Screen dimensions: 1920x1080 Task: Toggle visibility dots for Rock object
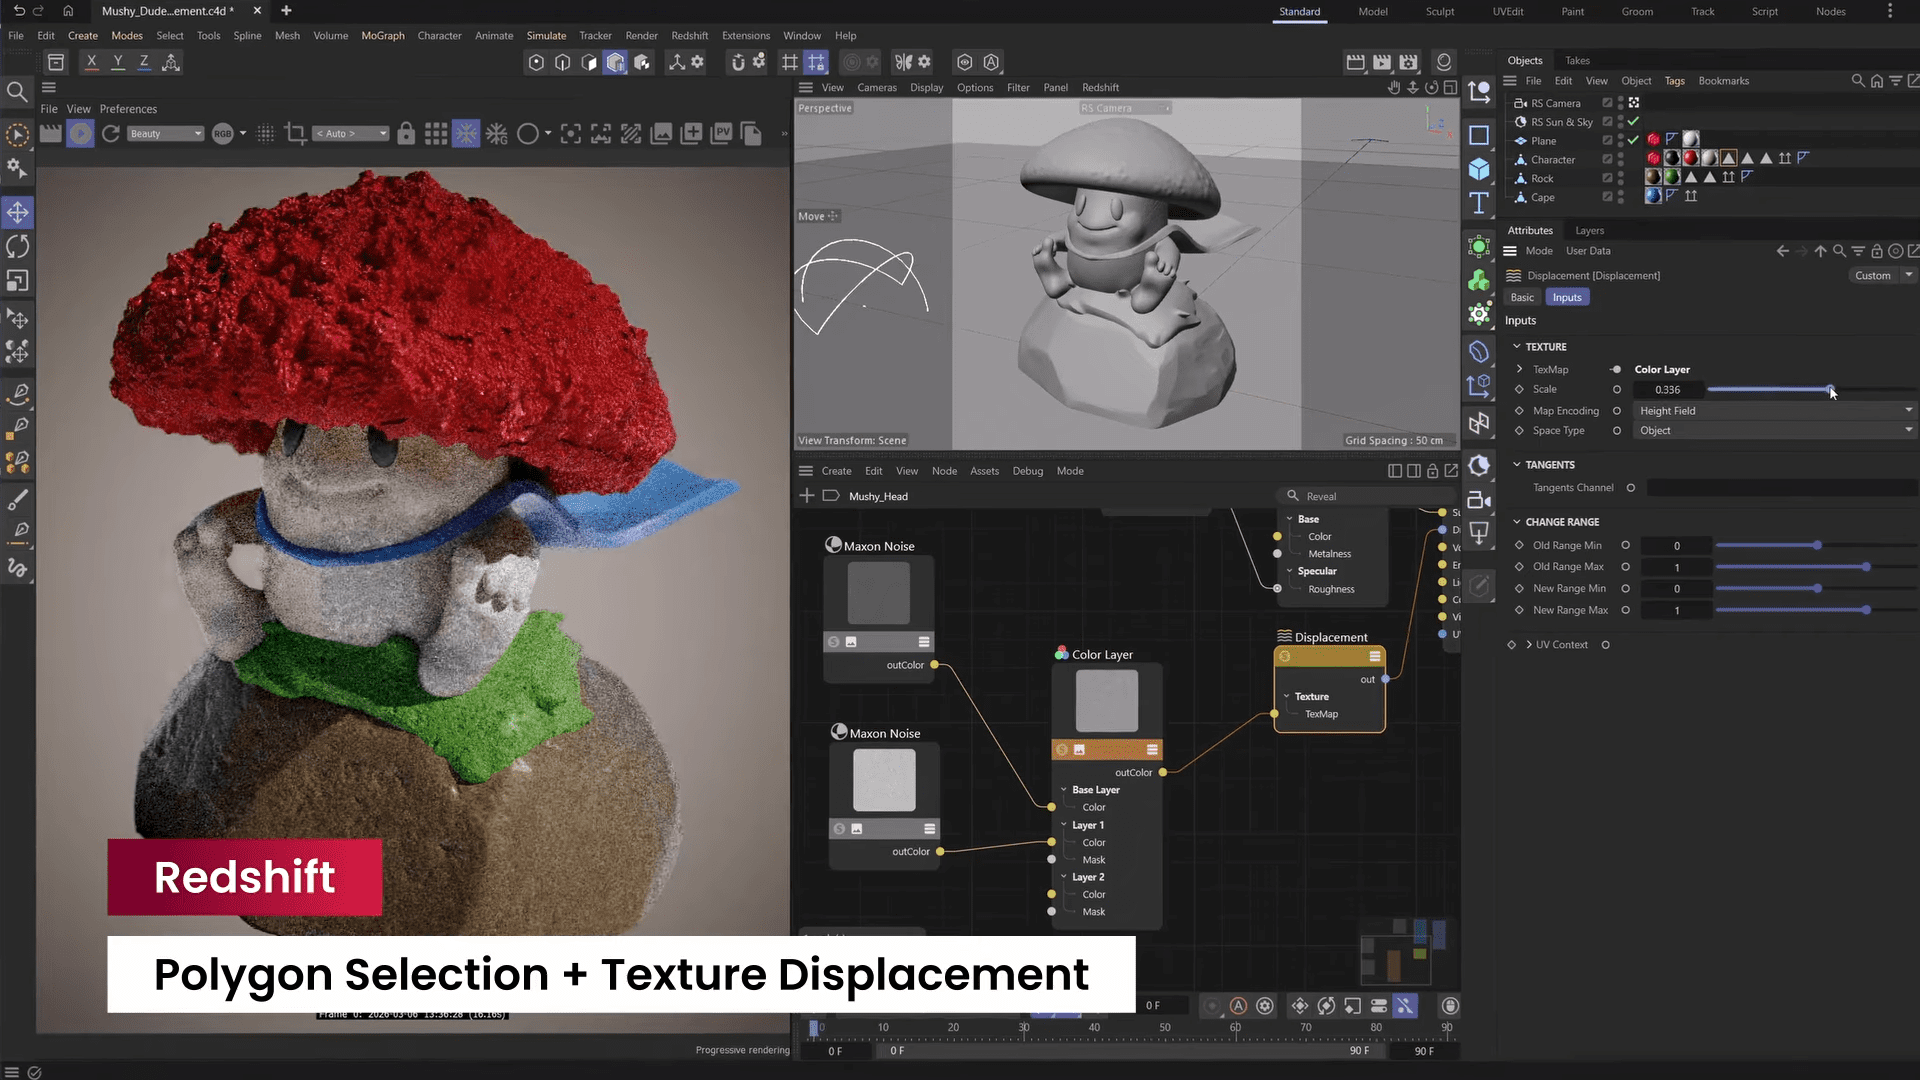[x=1620, y=178]
